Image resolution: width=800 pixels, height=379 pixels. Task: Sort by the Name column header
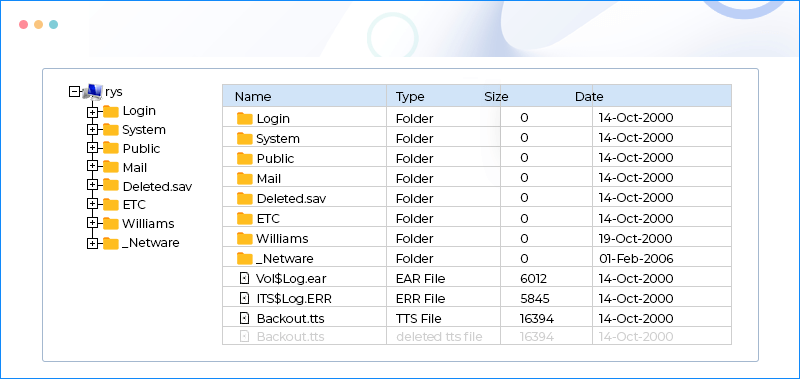tap(253, 96)
